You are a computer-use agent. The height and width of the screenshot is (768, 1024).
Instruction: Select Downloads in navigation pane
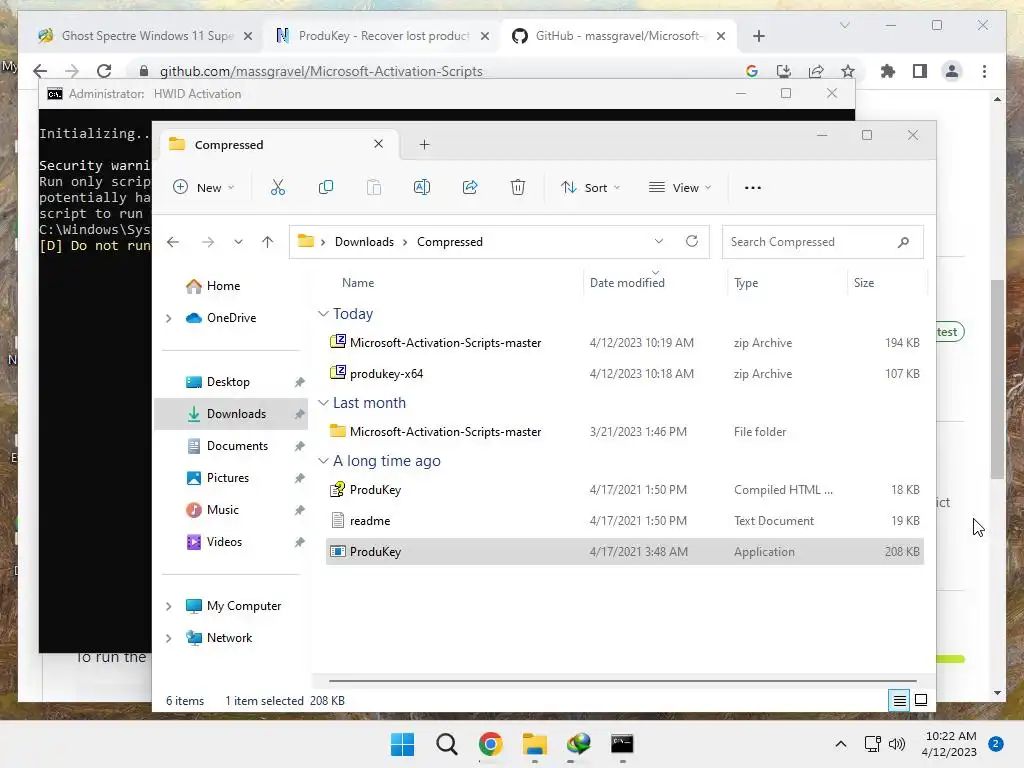[x=231, y=414]
